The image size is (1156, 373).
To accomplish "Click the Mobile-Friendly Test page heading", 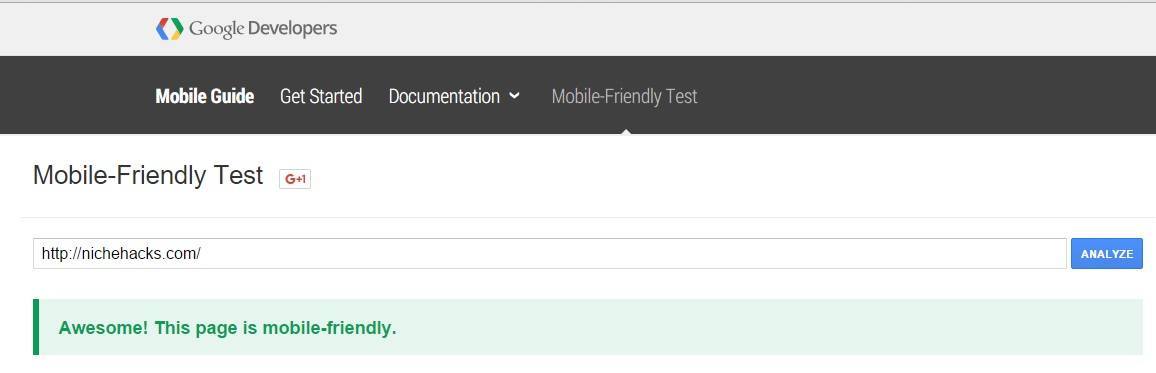I will pyautogui.click(x=148, y=175).
